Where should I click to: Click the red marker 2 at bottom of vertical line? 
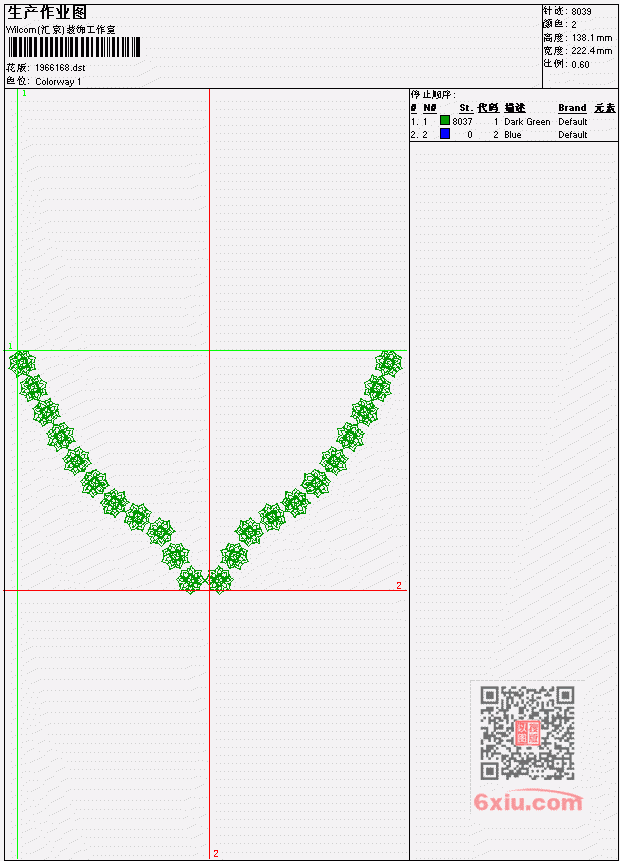(216, 854)
